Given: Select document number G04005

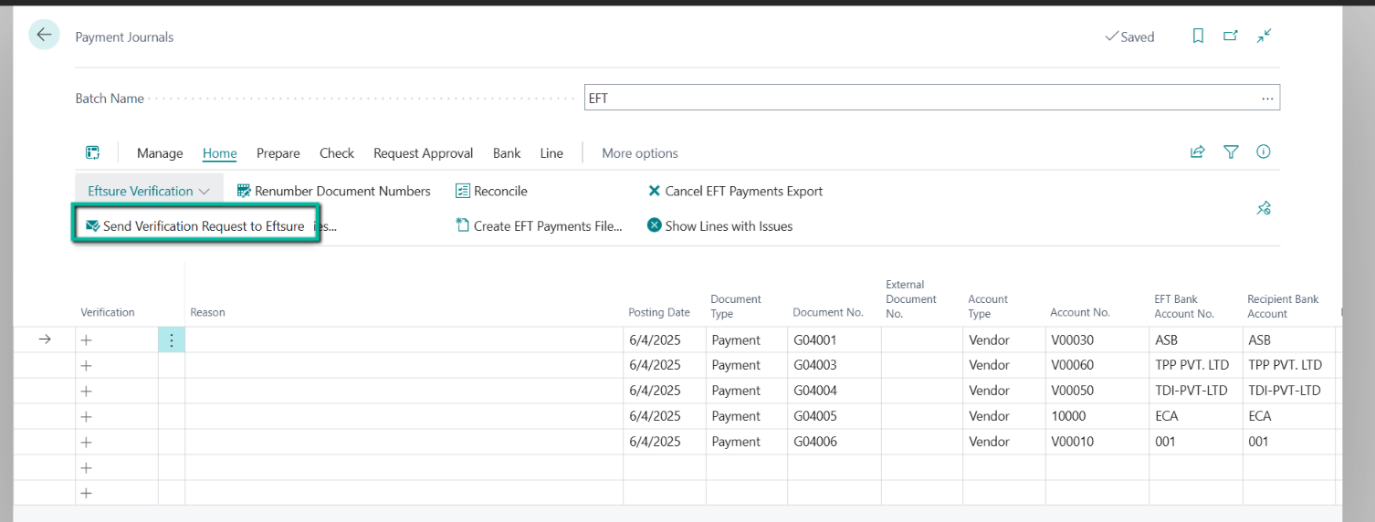Looking at the screenshot, I should click(814, 416).
